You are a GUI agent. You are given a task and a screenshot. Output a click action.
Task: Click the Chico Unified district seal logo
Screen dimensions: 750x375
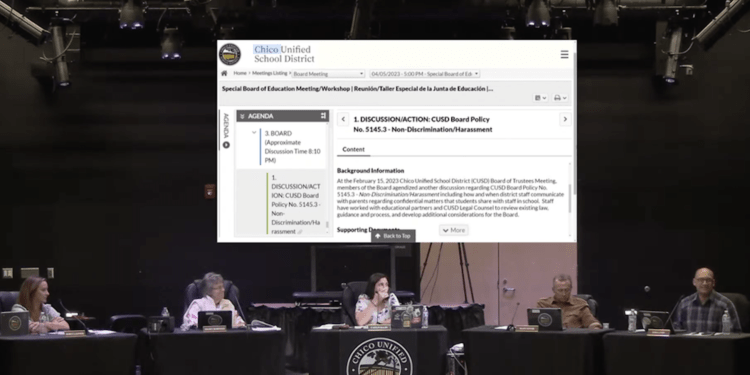[x=230, y=54]
